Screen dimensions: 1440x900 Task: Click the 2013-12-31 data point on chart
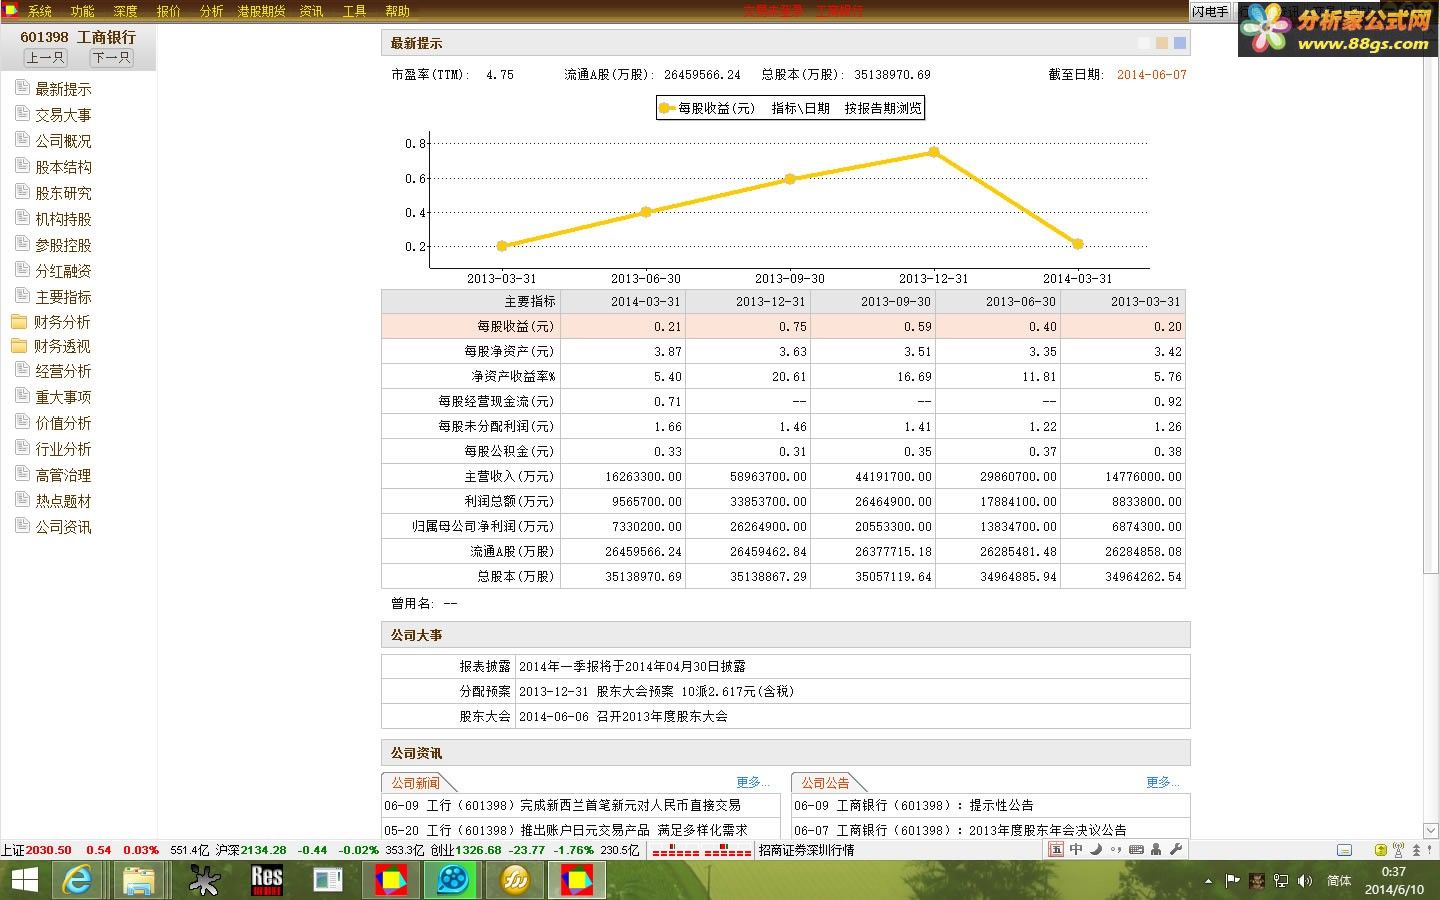coord(934,152)
